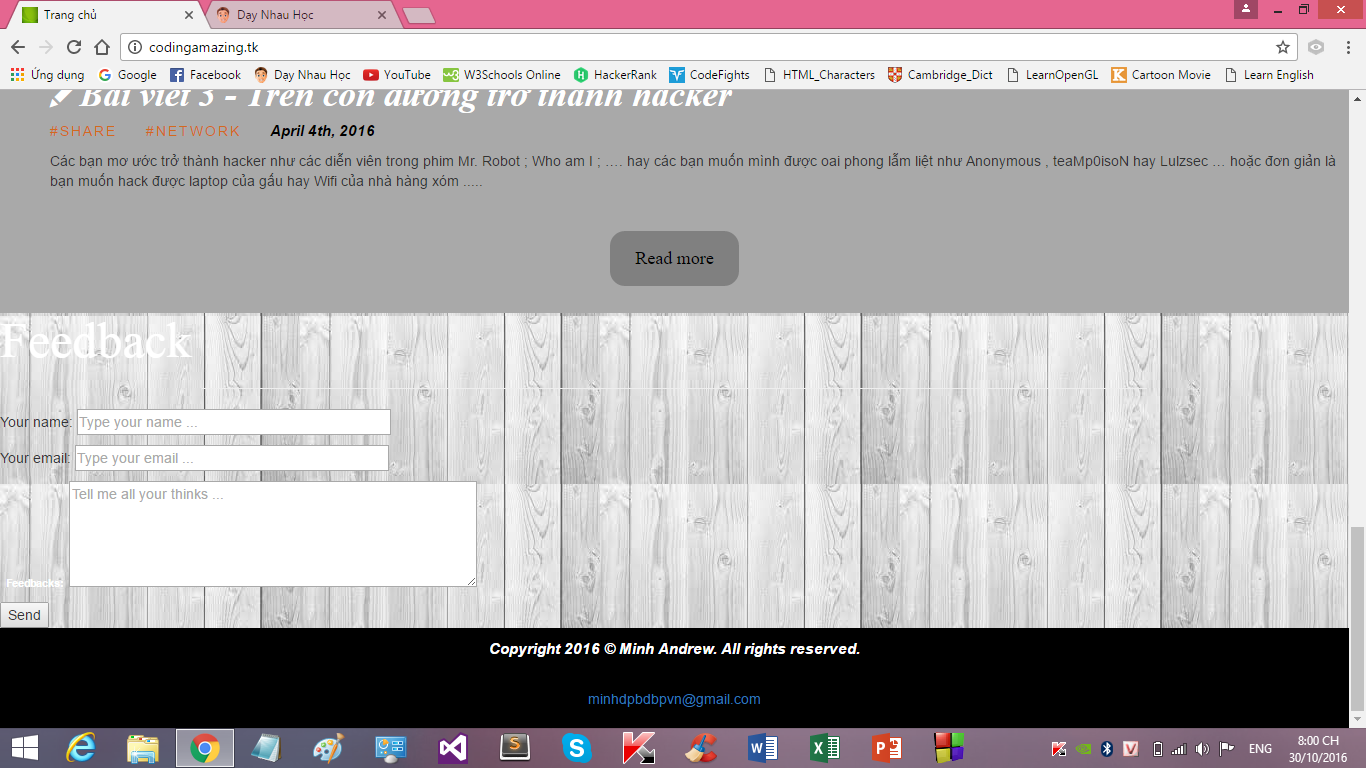Viewport: 1366px width, 768px height.
Task: Launch Visual Studio from the taskbar
Action: point(452,748)
